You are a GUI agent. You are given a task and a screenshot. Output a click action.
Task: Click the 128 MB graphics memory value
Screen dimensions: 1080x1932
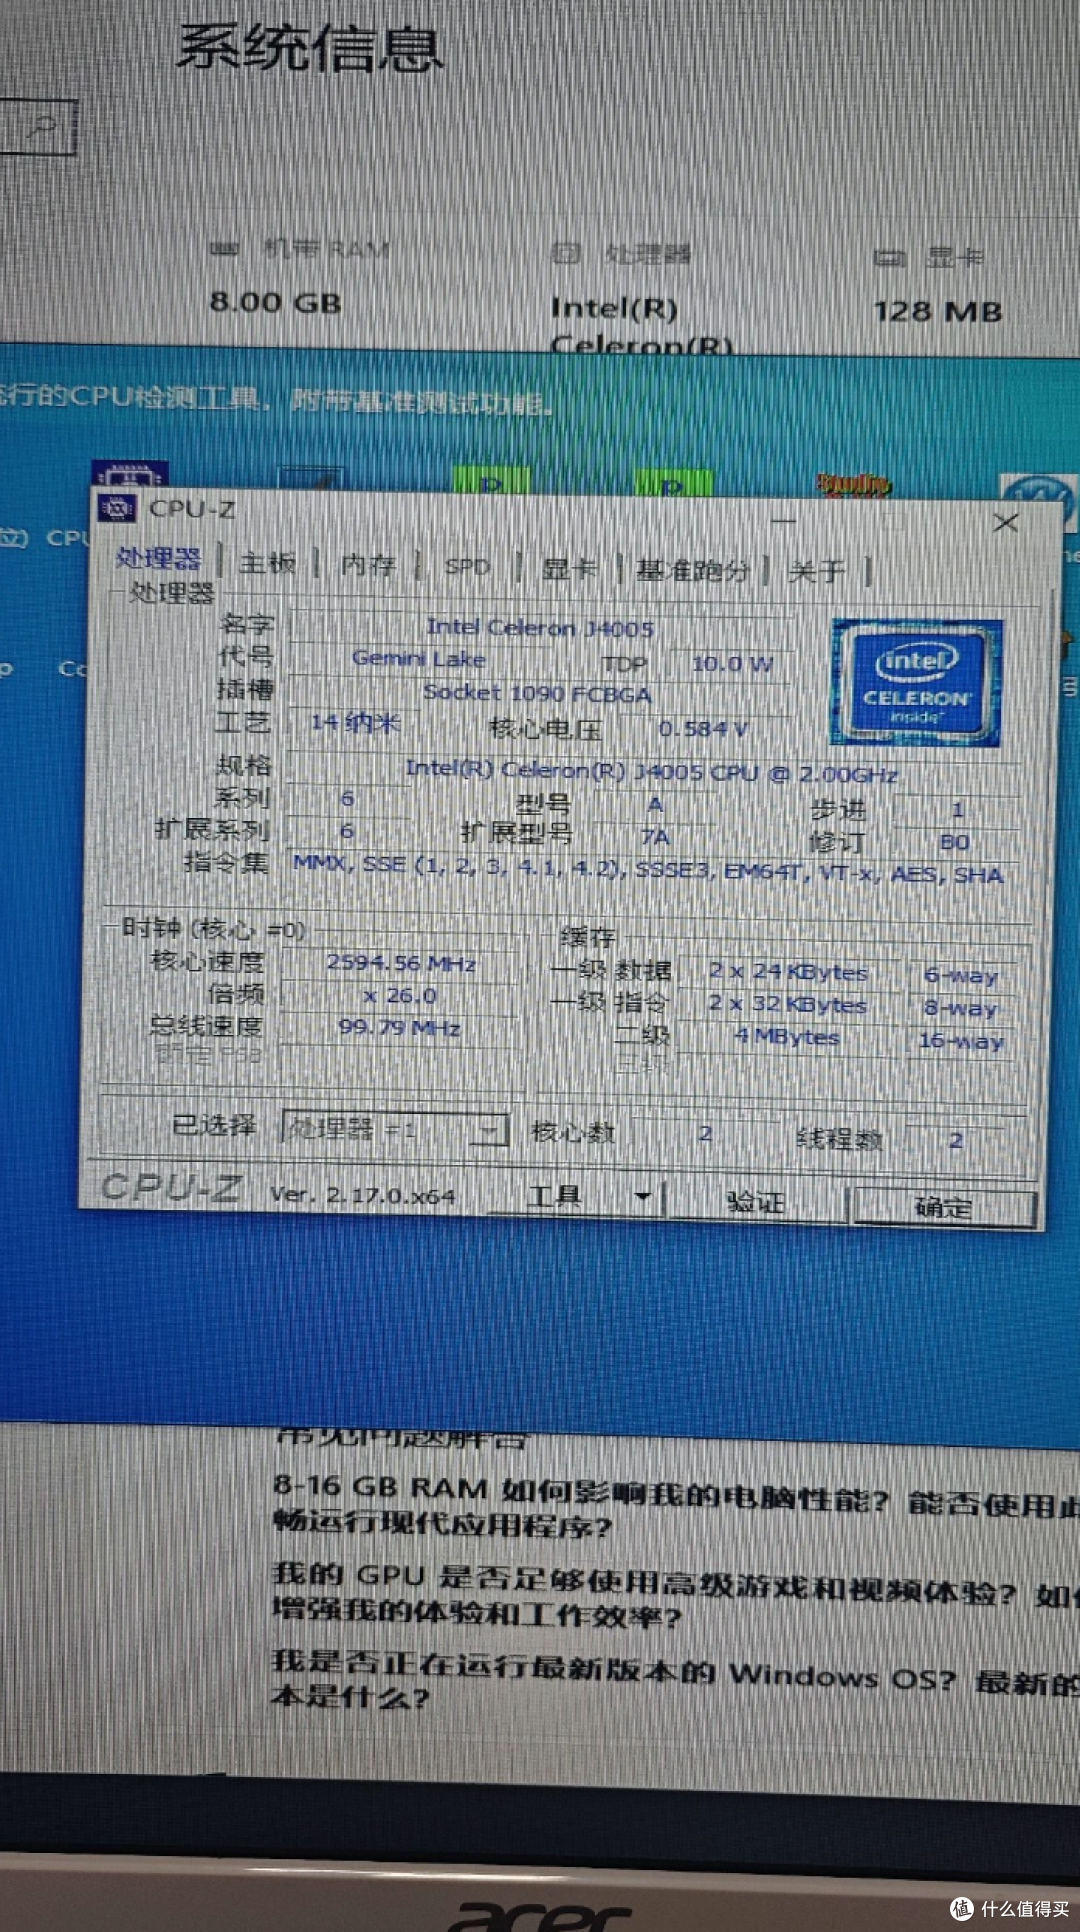(x=938, y=312)
